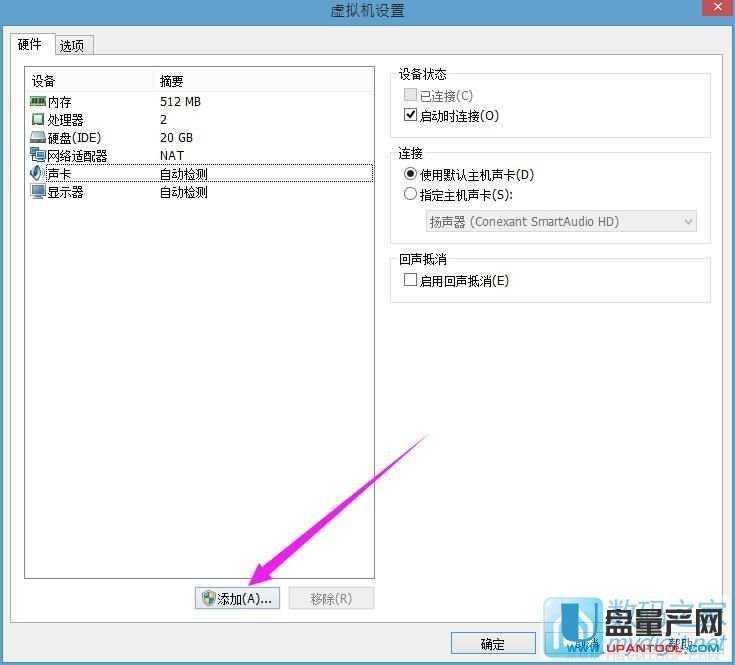Image resolution: width=735 pixels, height=665 pixels.
Task: Click the 移除(R) button
Action: coord(331,598)
